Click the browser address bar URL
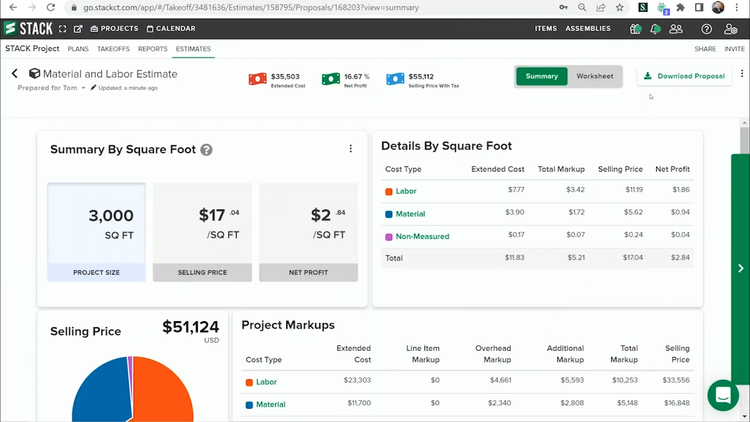Image resolution: width=750 pixels, height=422 pixels. tap(251, 8)
